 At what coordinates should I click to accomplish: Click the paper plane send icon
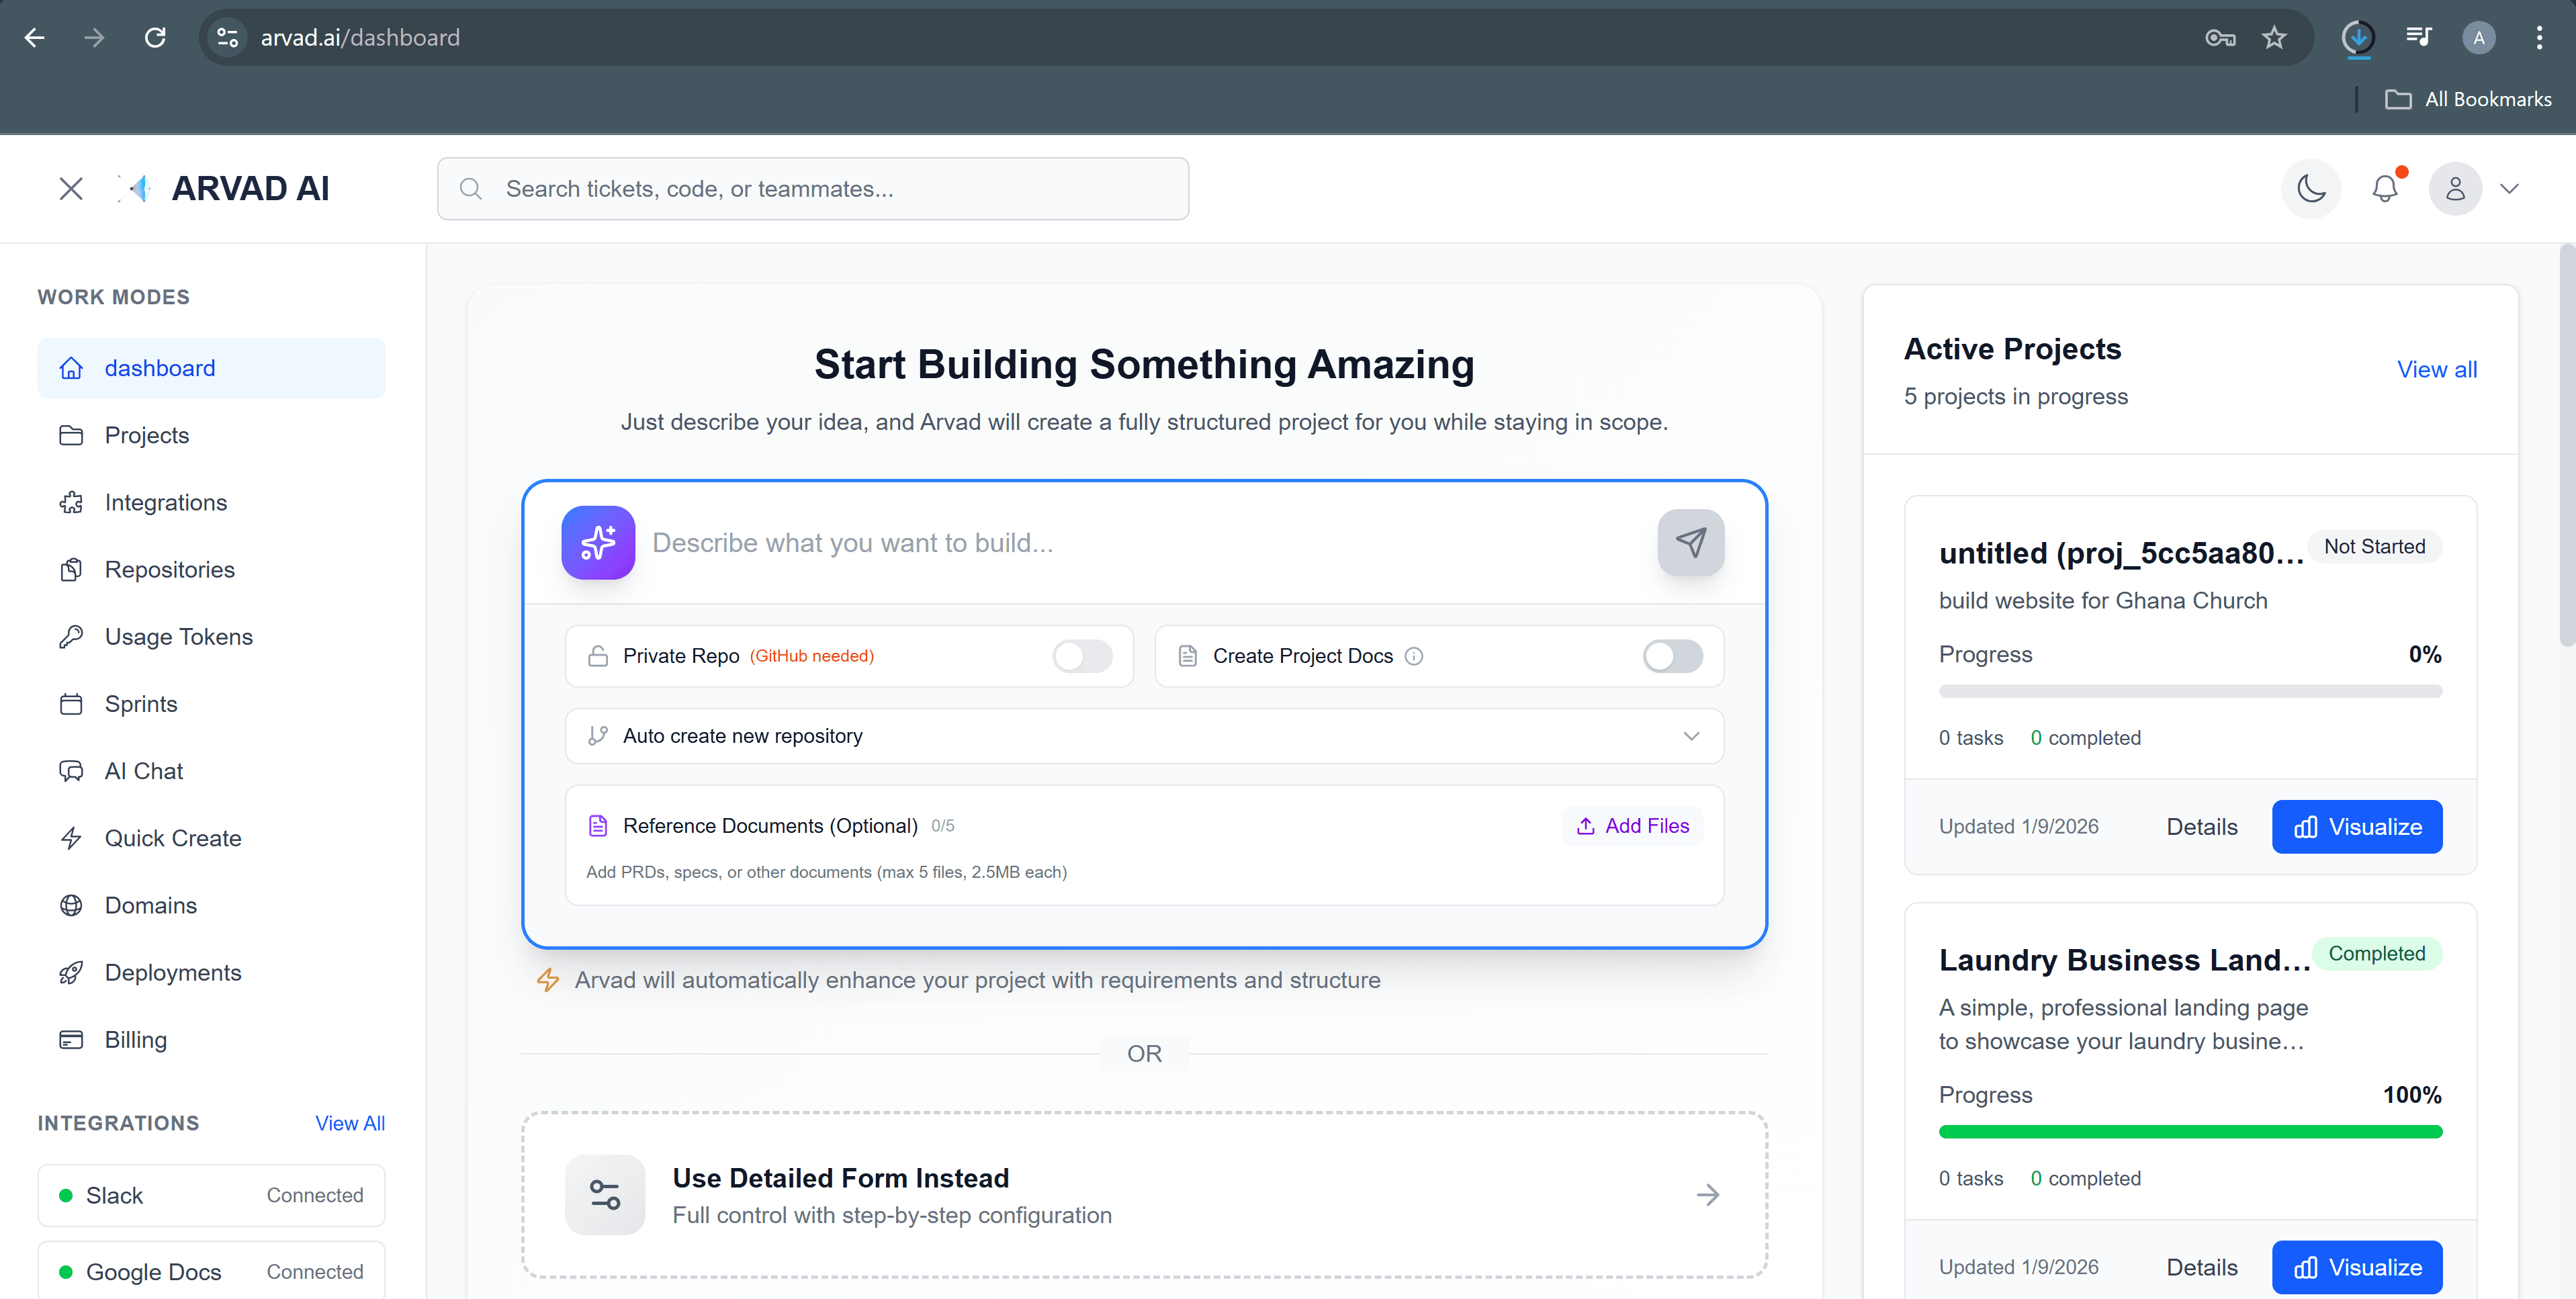click(1690, 542)
